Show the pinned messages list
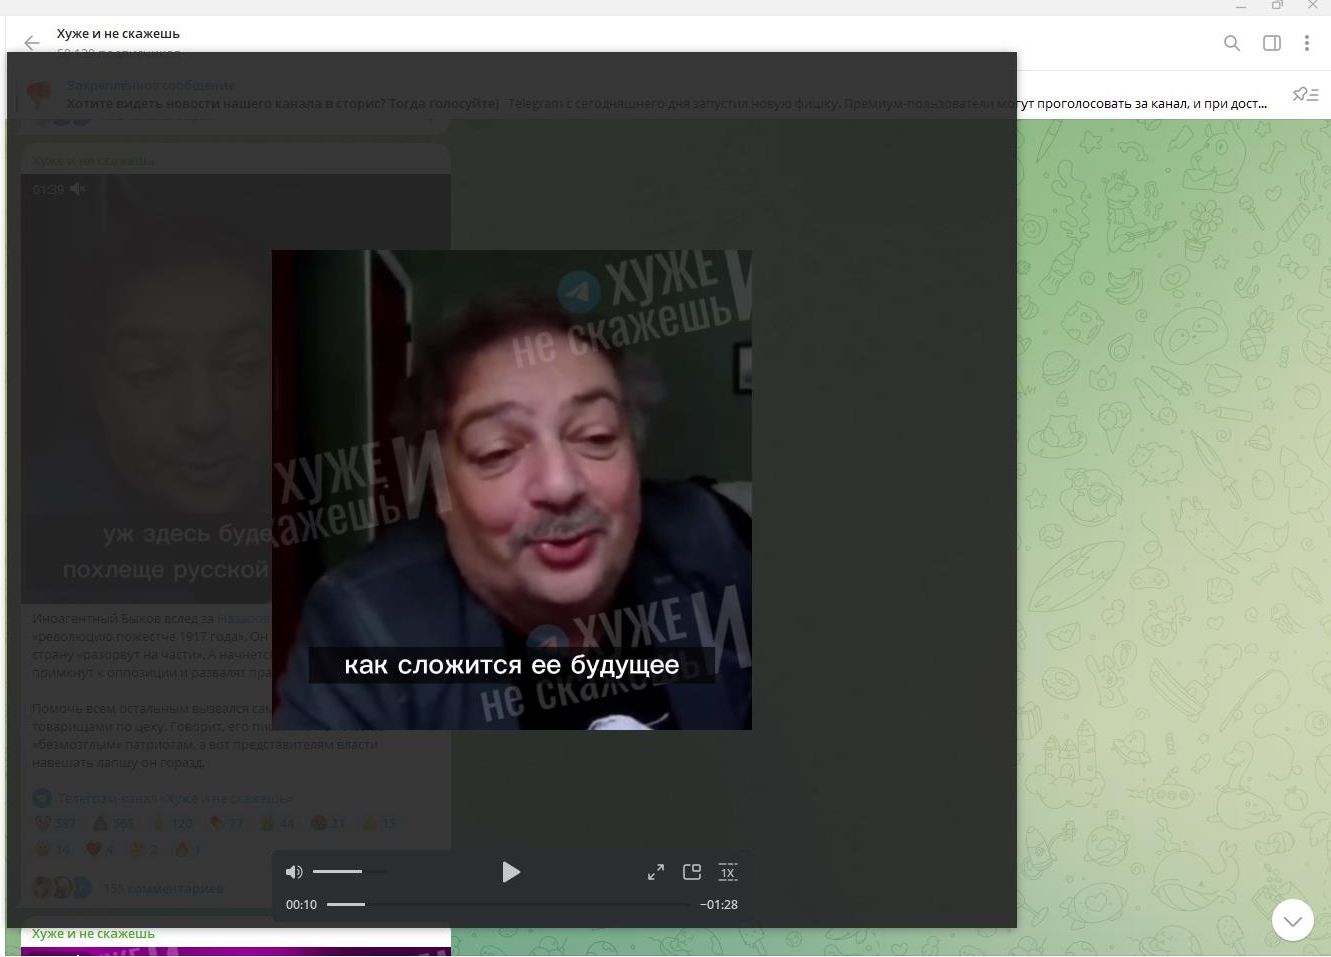The width and height of the screenshot is (1331, 957). tap(1305, 94)
